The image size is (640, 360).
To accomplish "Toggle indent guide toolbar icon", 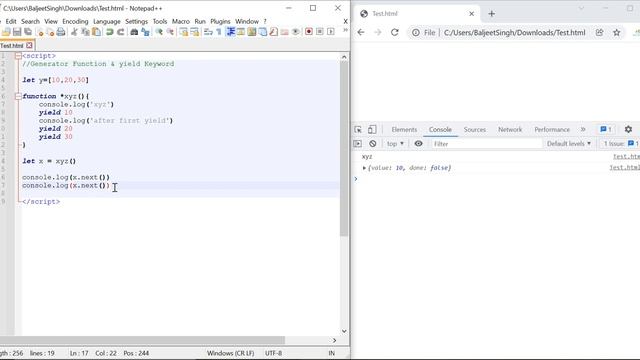I will 231,32.
